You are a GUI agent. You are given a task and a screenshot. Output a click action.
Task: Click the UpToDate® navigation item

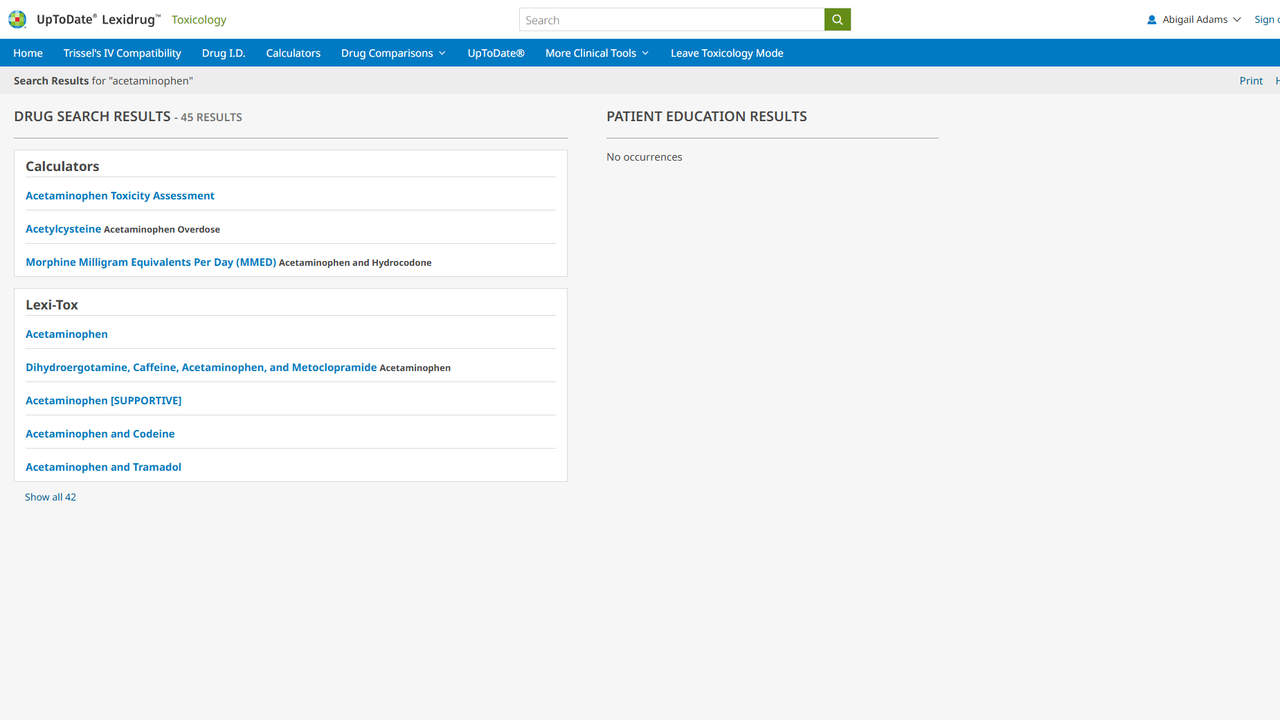(x=496, y=53)
